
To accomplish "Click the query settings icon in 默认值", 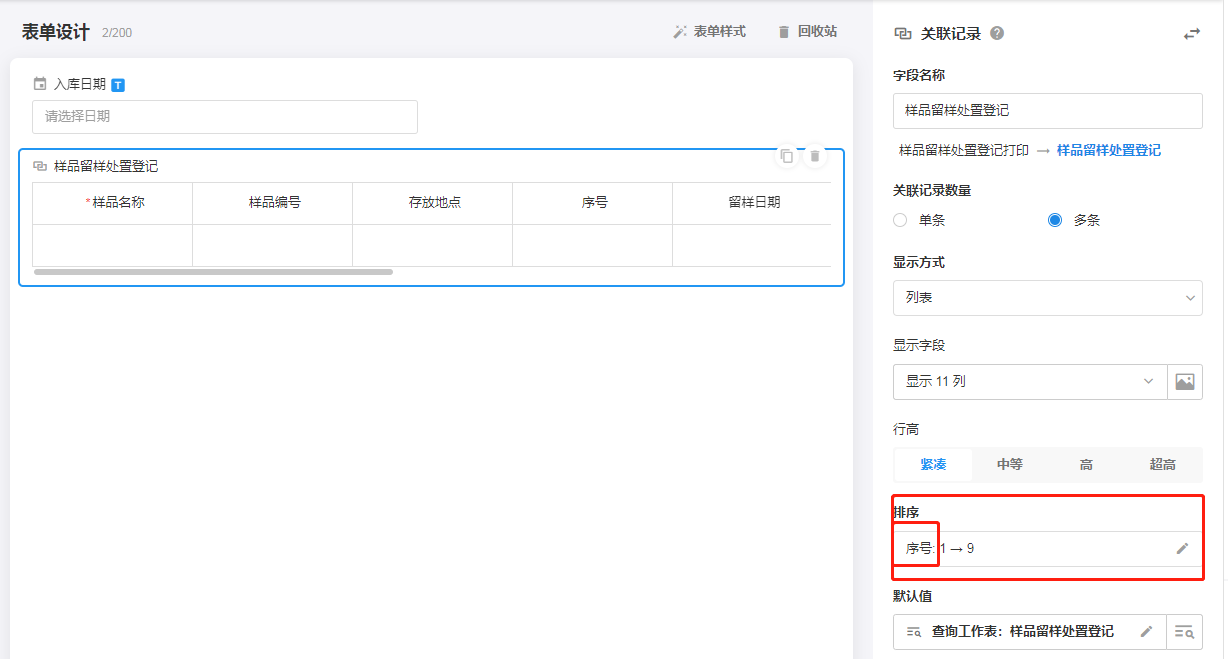I will tap(1185, 631).
